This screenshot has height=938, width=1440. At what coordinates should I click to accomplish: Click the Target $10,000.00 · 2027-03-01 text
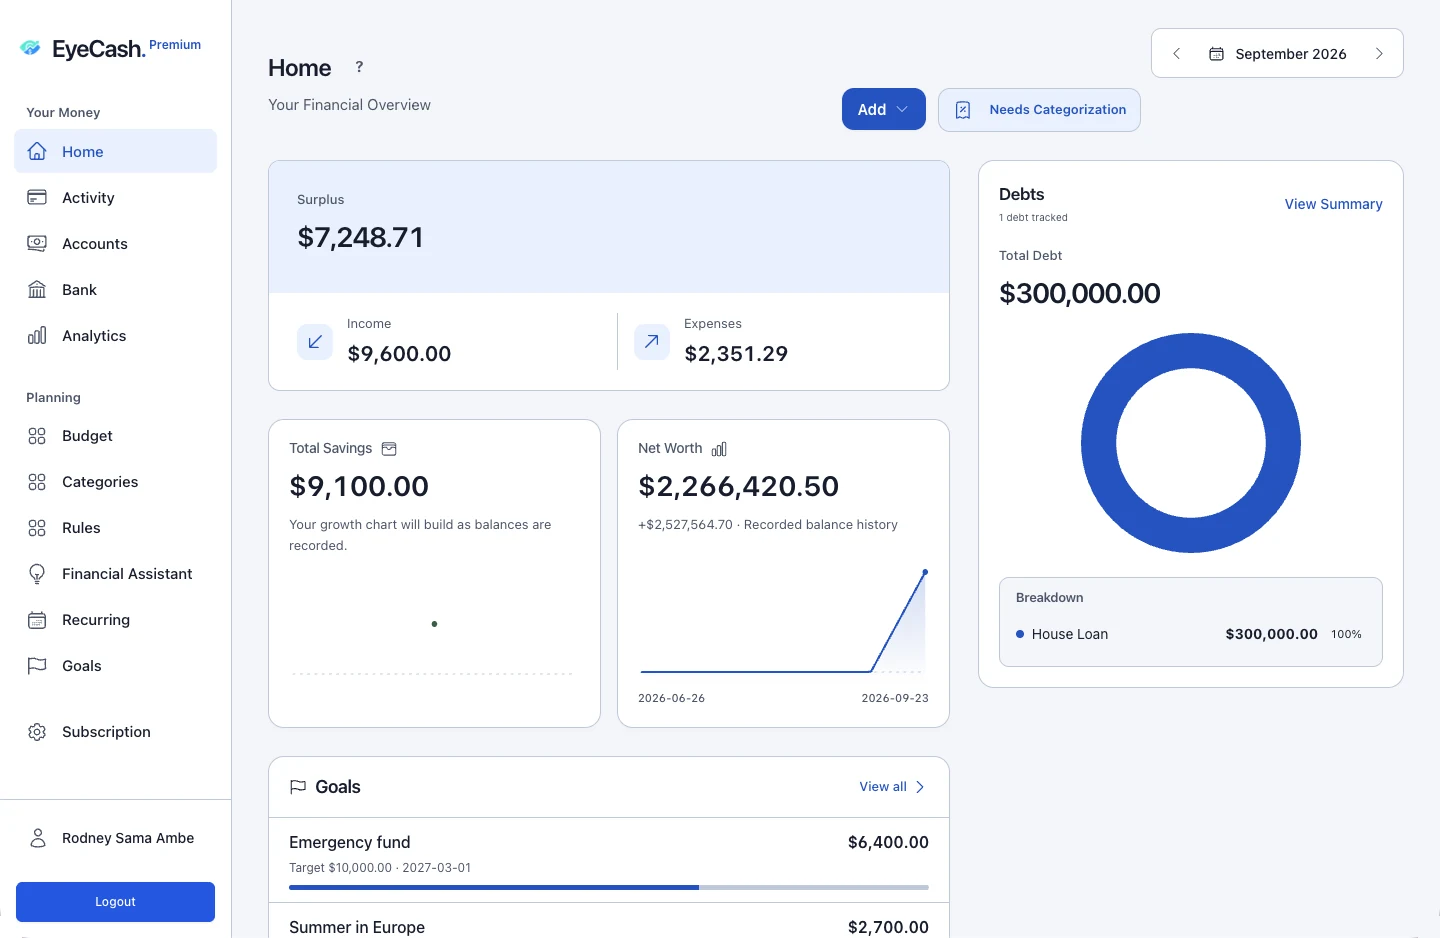pos(380,868)
